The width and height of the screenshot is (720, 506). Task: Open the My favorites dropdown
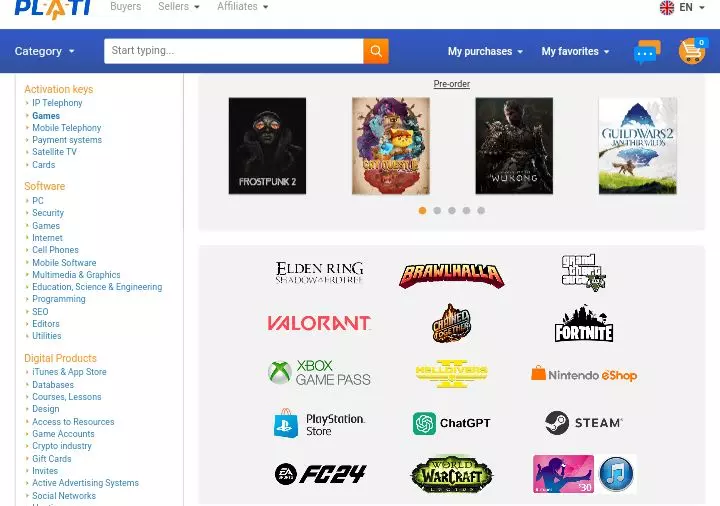point(575,51)
